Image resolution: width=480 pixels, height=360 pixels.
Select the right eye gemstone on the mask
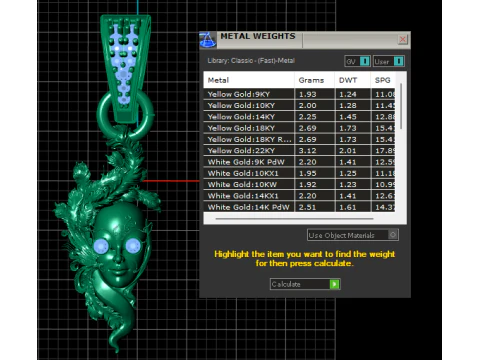(133, 246)
